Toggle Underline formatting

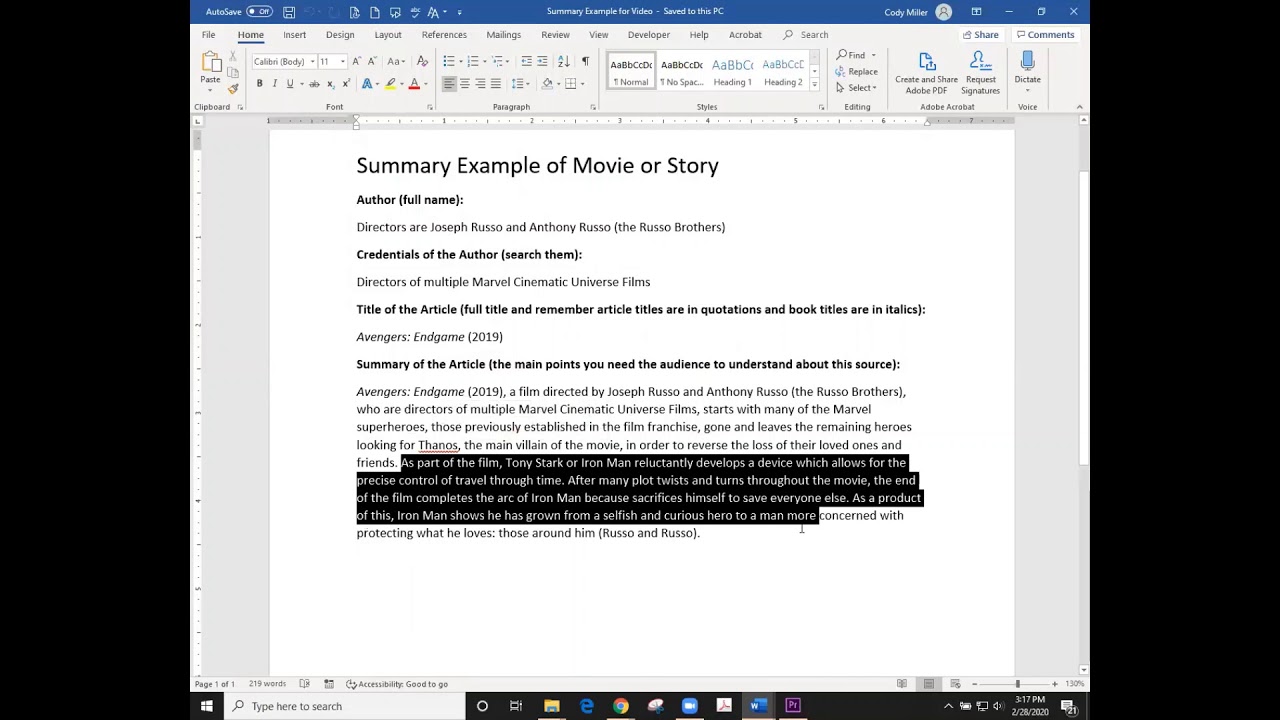(290, 84)
